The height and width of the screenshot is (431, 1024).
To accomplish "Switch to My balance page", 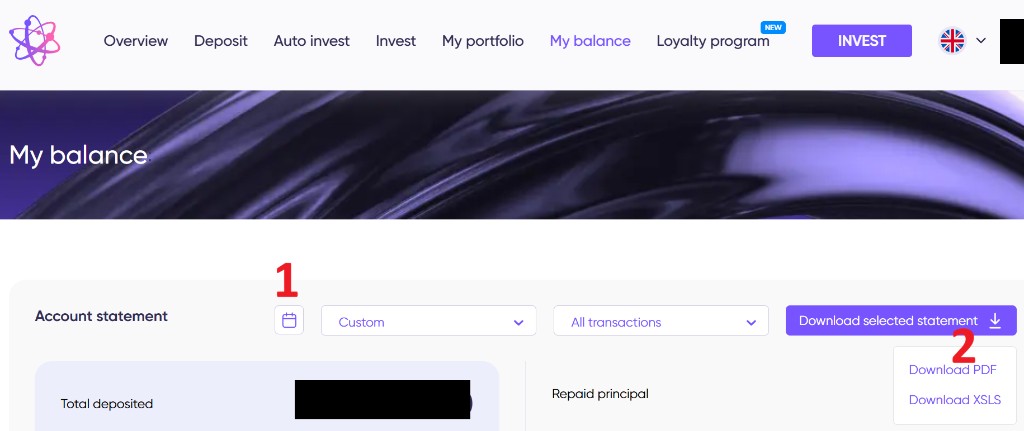I will point(590,41).
